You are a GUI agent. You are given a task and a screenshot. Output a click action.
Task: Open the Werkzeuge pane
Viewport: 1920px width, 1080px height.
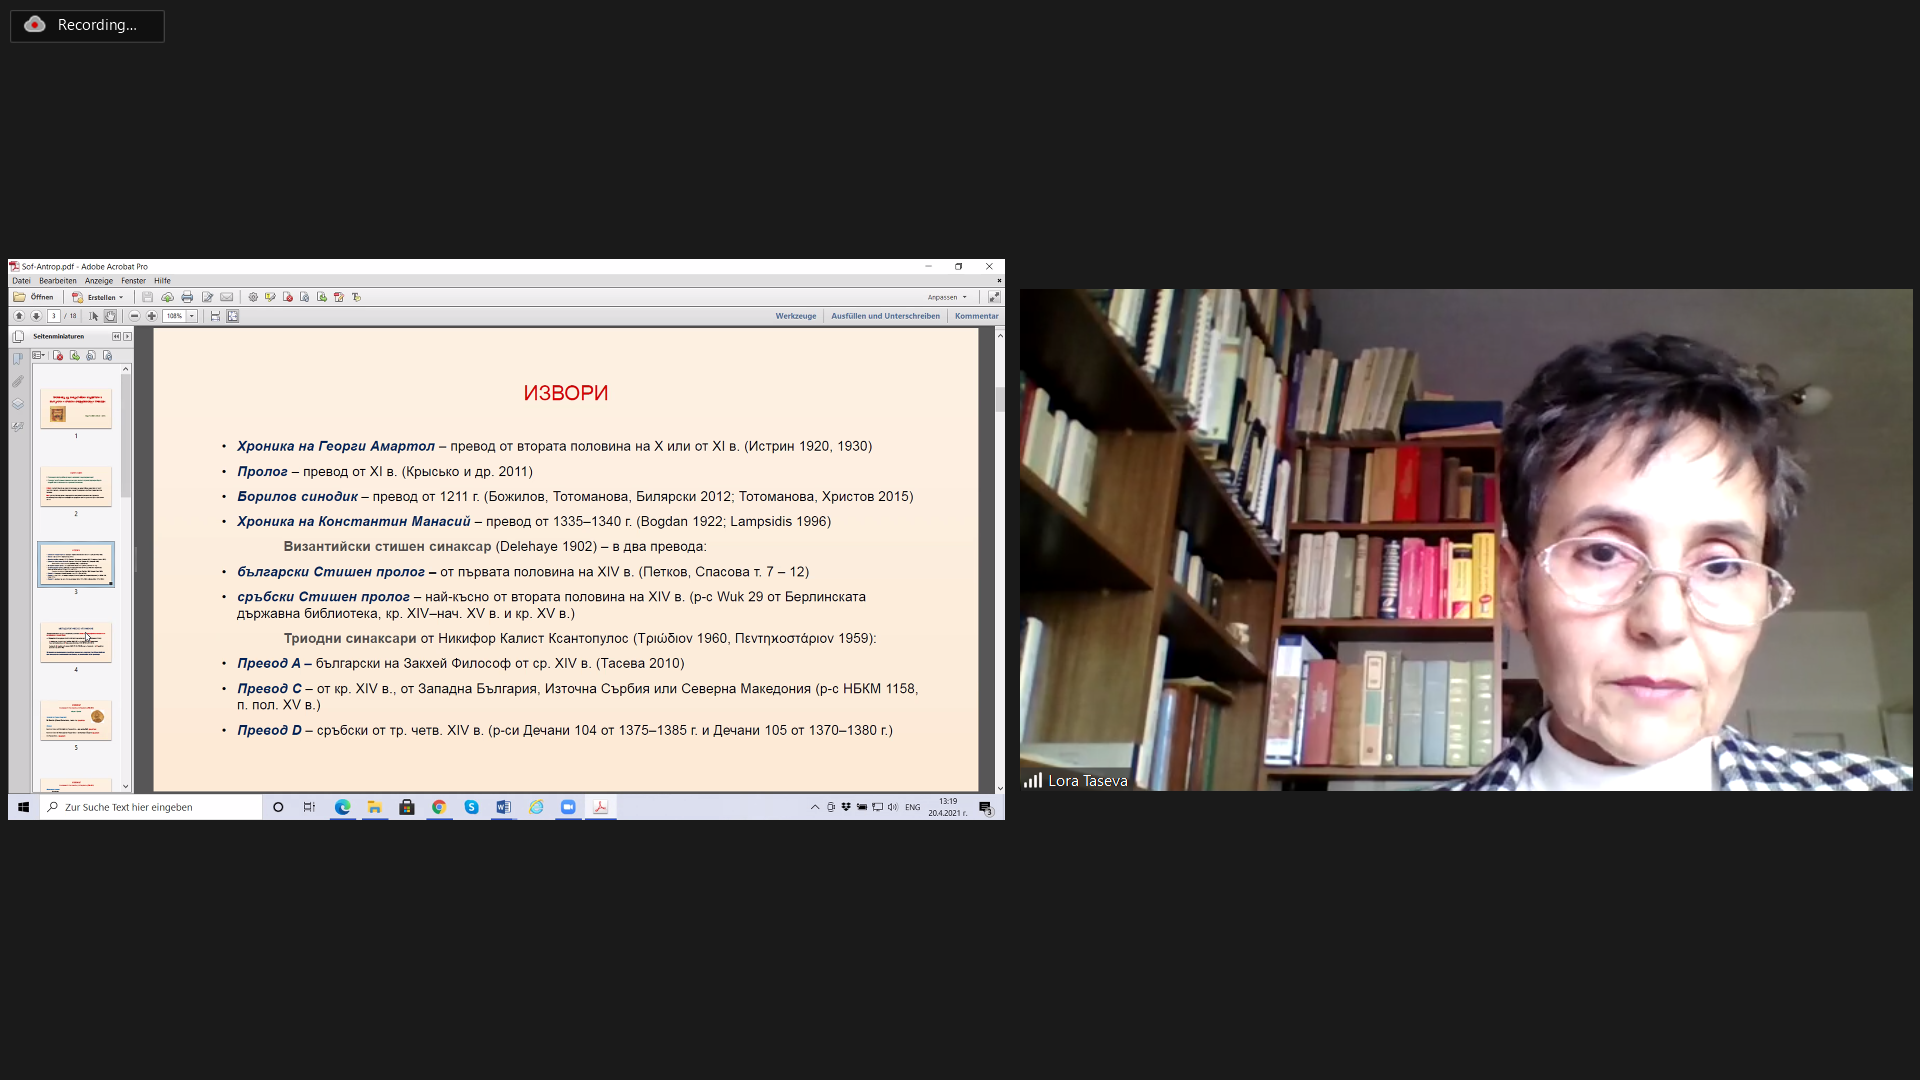(795, 316)
